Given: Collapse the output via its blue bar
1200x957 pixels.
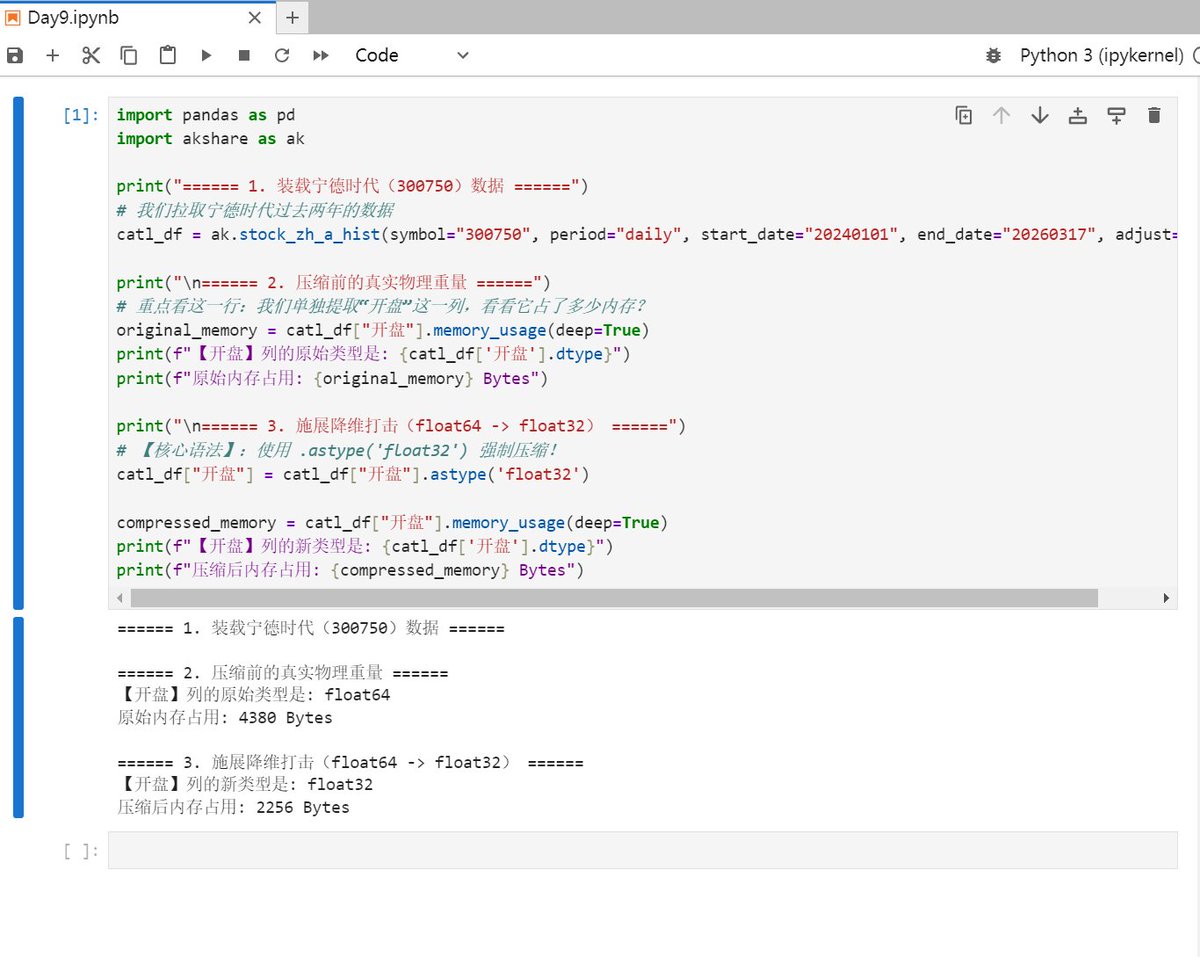Looking at the screenshot, I should (x=18, y=717).
